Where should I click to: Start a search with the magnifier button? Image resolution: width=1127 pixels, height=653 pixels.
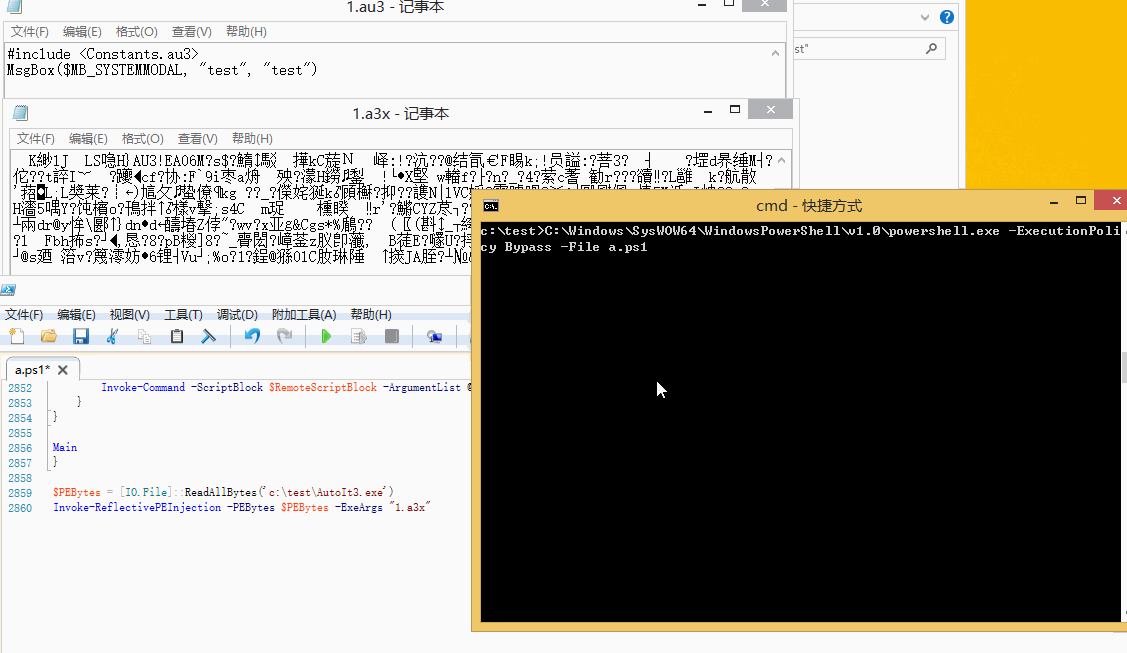(930, 47)
